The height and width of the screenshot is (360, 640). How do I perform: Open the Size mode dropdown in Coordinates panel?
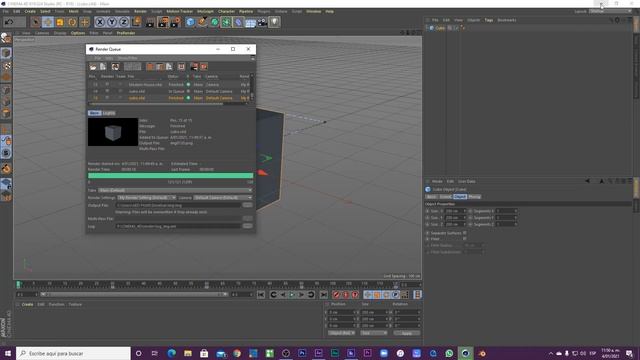374,333
